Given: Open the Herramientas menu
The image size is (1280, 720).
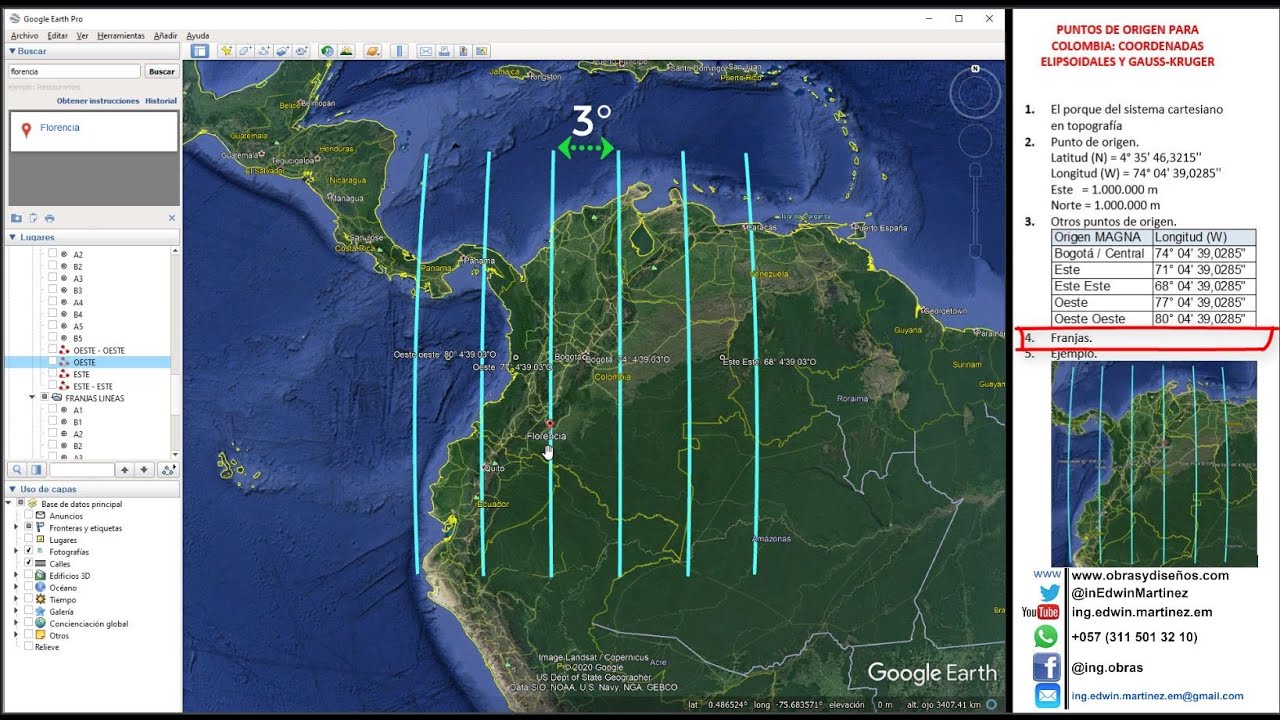Looking at the screenshot, I should [121, 36].
